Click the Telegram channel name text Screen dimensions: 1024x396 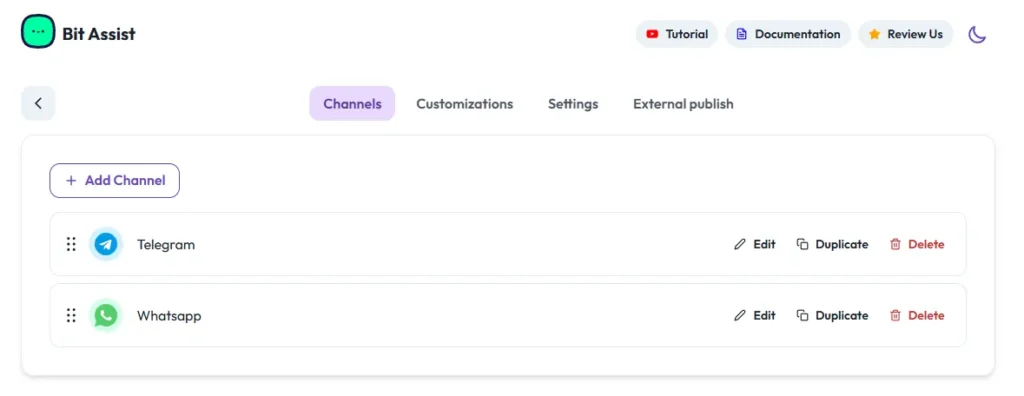166,245
